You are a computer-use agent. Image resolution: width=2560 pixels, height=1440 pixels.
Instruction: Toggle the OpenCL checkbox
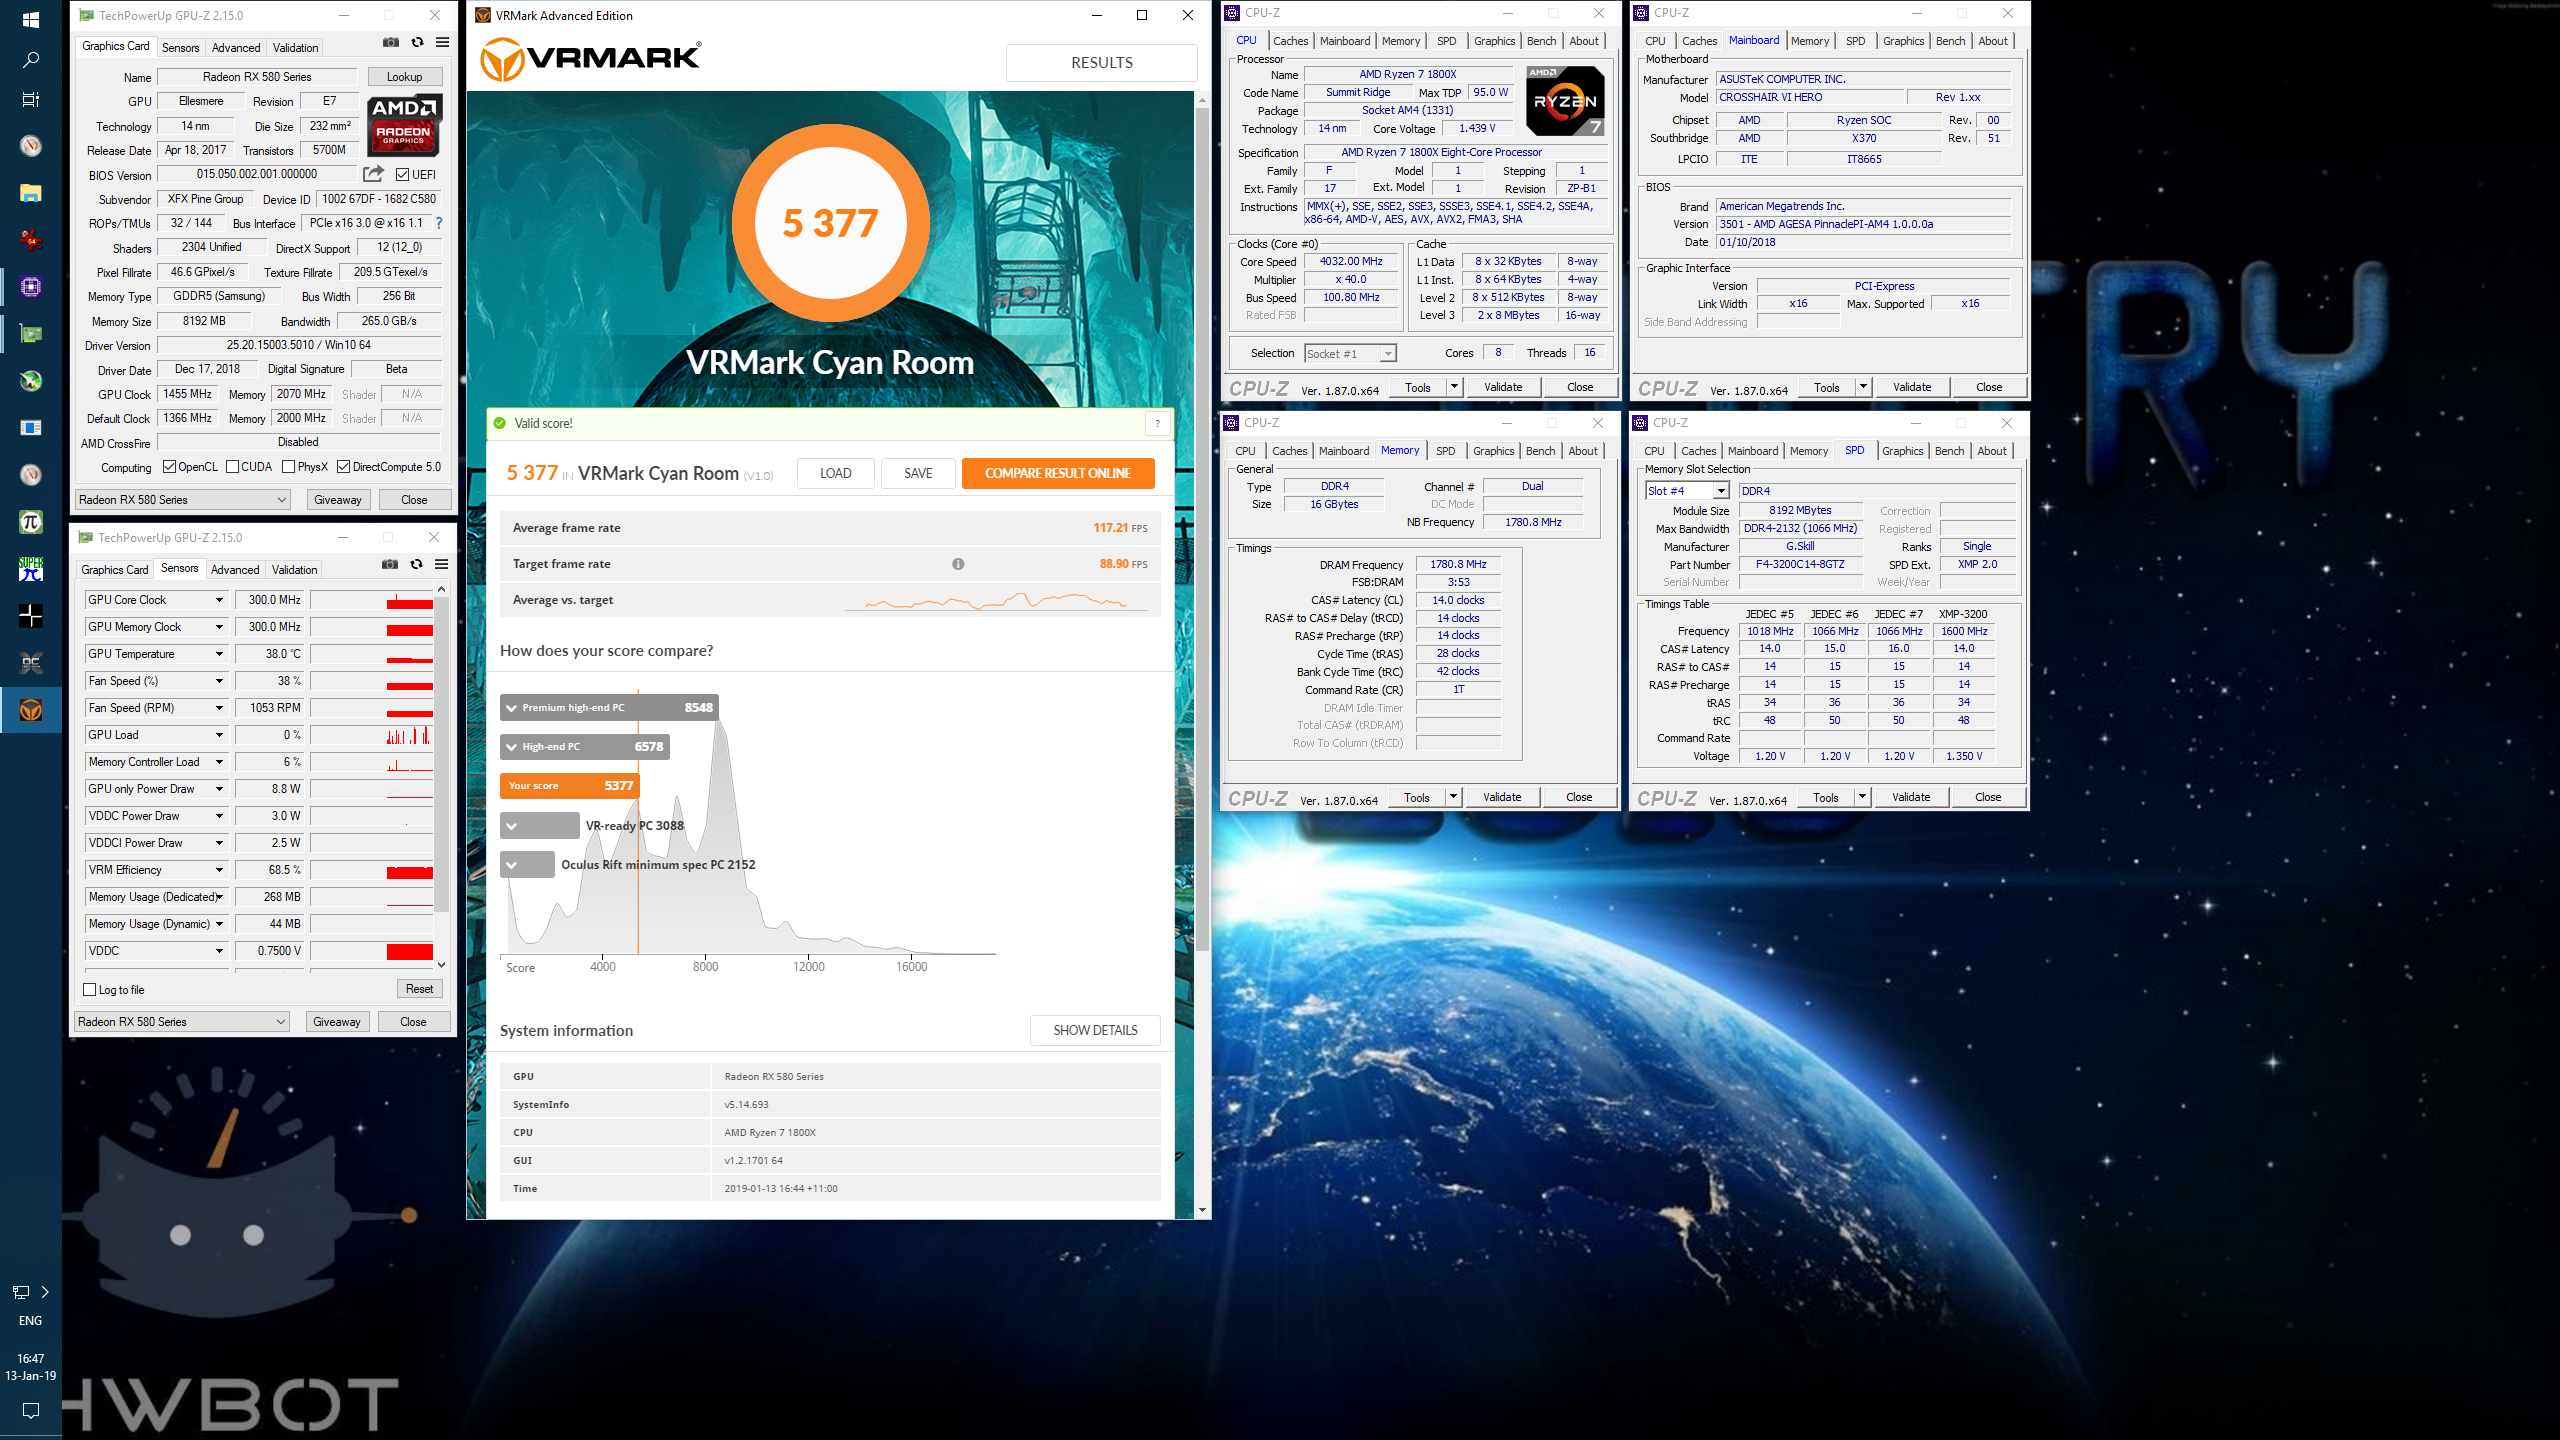(169, 467)
